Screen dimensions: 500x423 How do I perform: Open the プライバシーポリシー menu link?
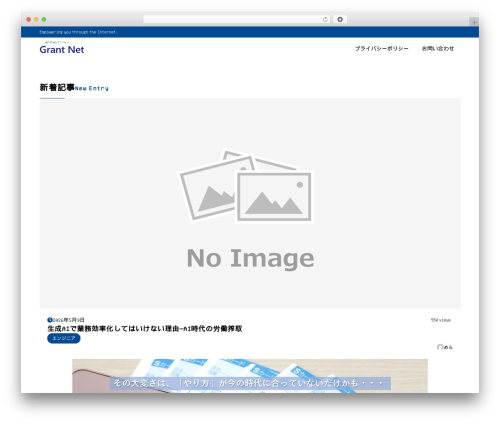click(381, 49)
